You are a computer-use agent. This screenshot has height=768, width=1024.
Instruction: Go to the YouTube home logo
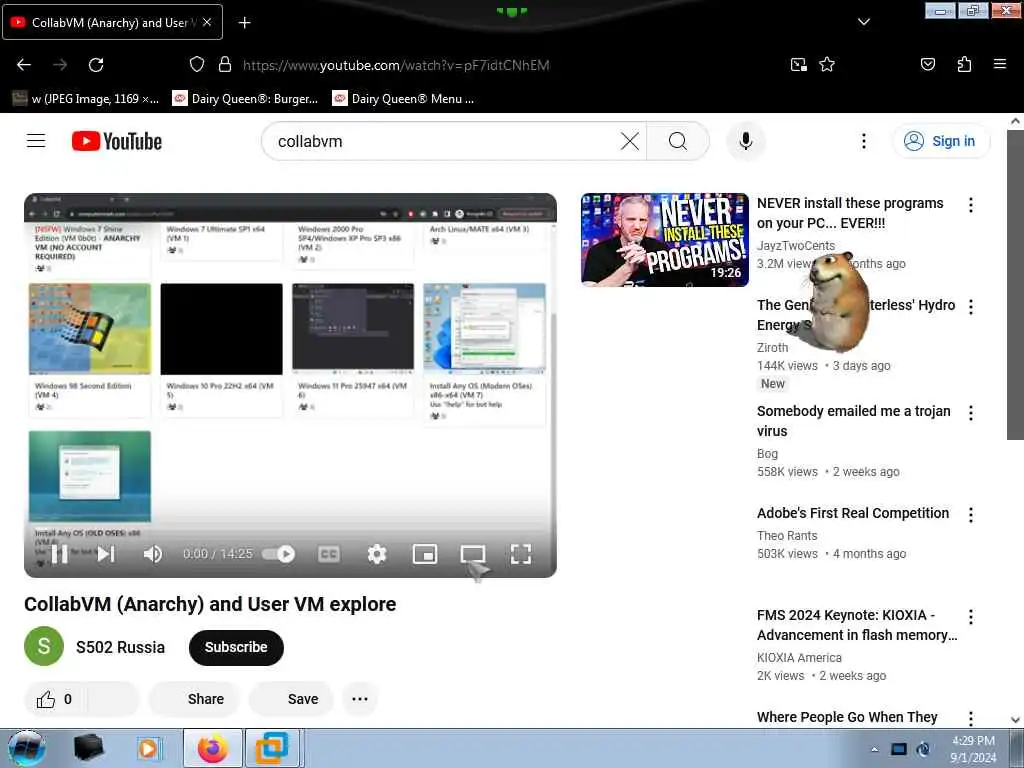tap(117, 141)
